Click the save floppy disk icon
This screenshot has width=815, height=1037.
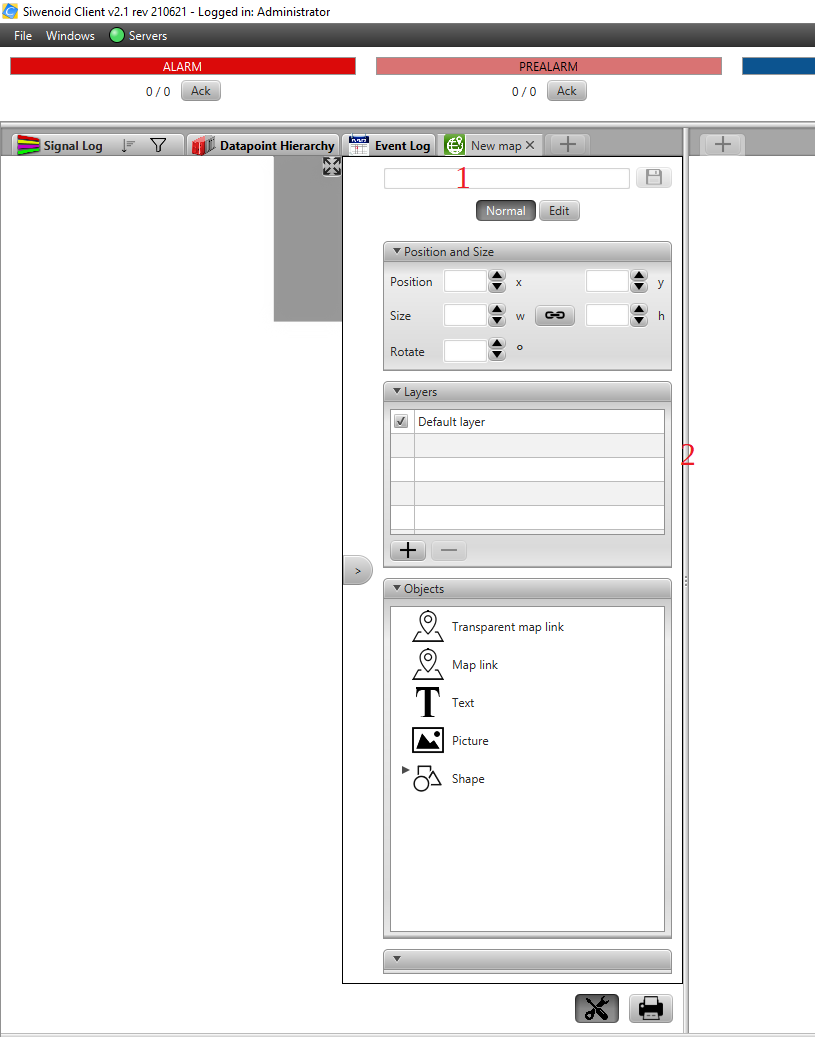653,178
